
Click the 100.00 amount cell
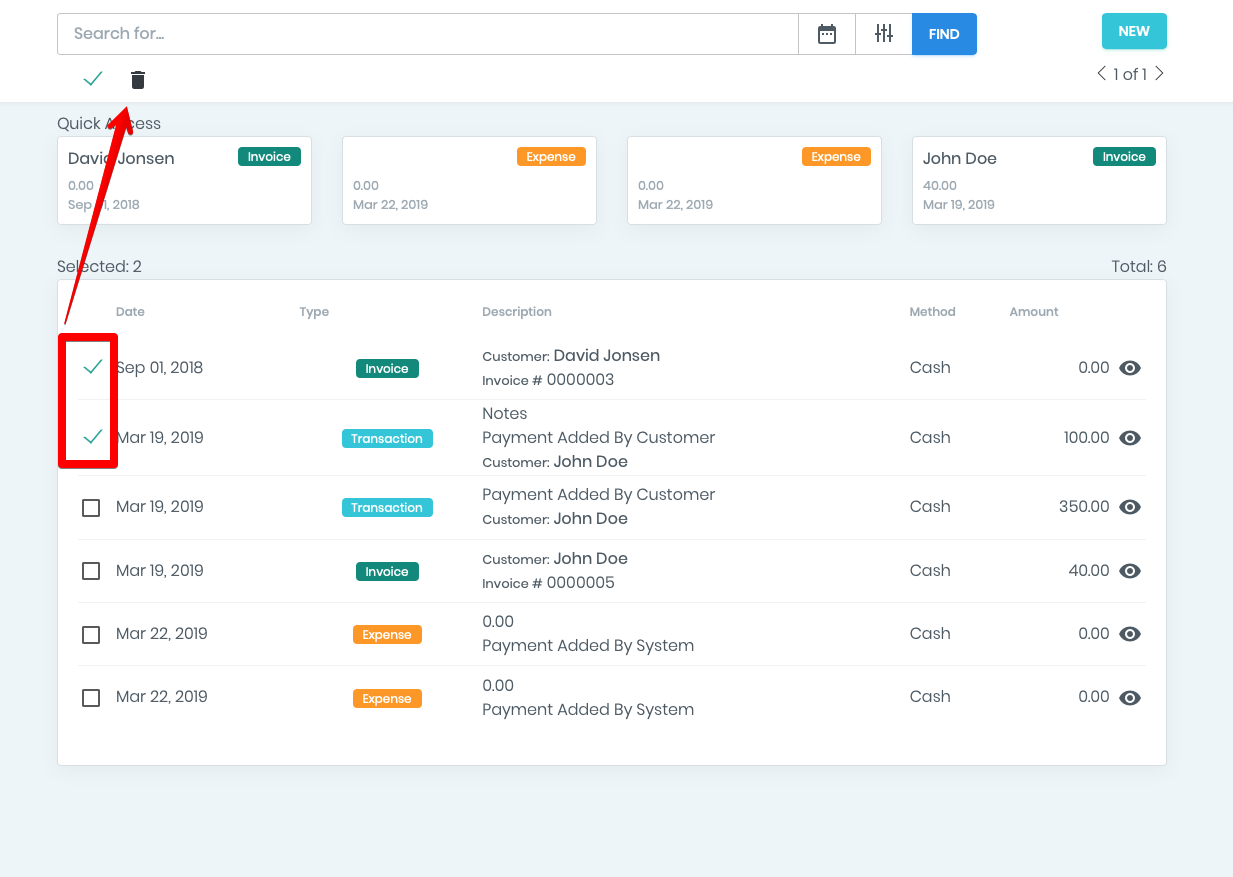click(1087, 438)
